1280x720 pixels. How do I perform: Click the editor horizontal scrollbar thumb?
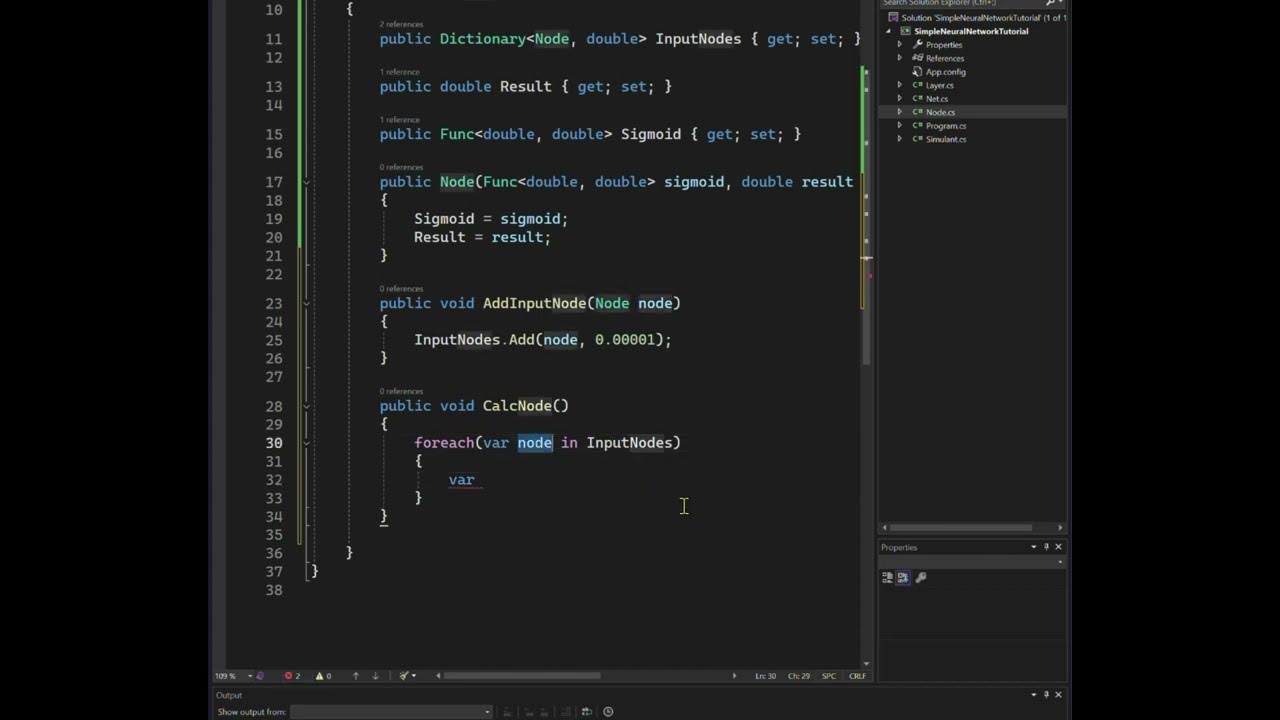pos(522,676)
